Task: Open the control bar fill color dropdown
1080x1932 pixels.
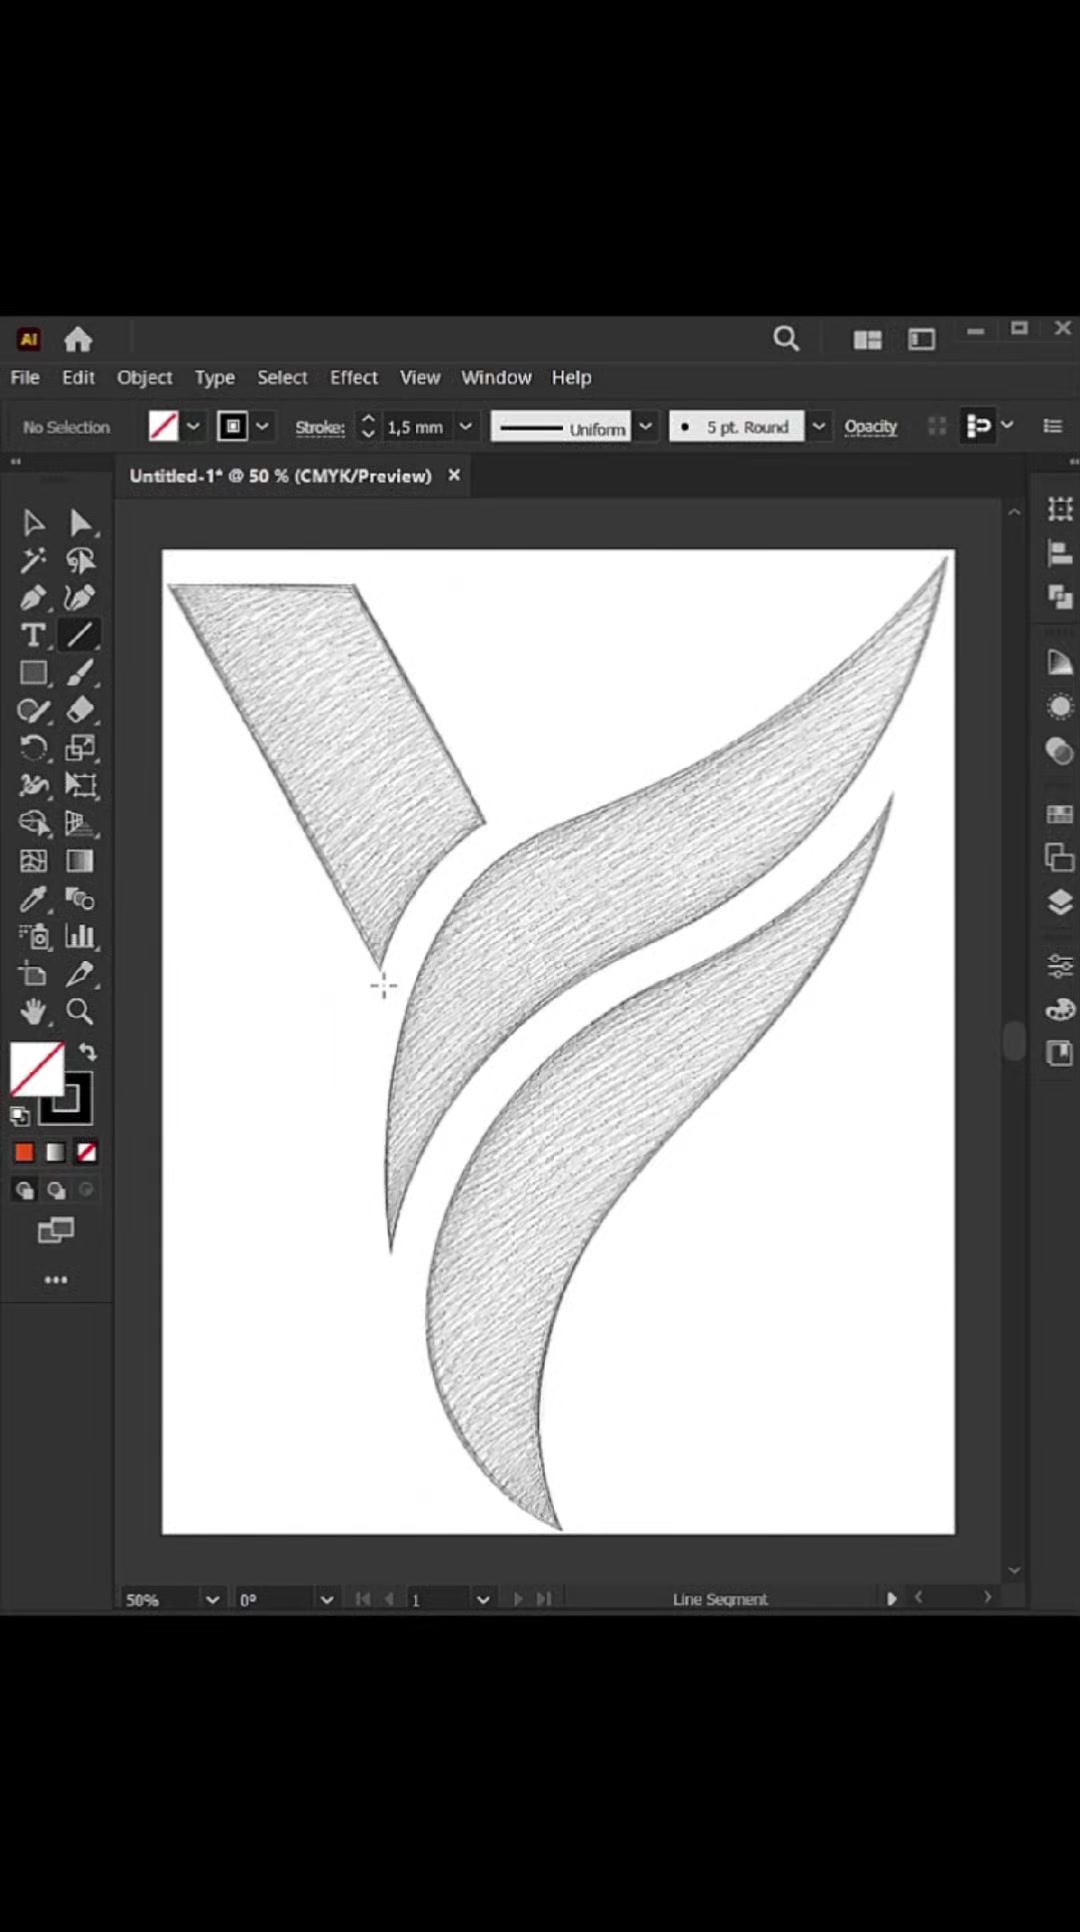Action: 193,426
